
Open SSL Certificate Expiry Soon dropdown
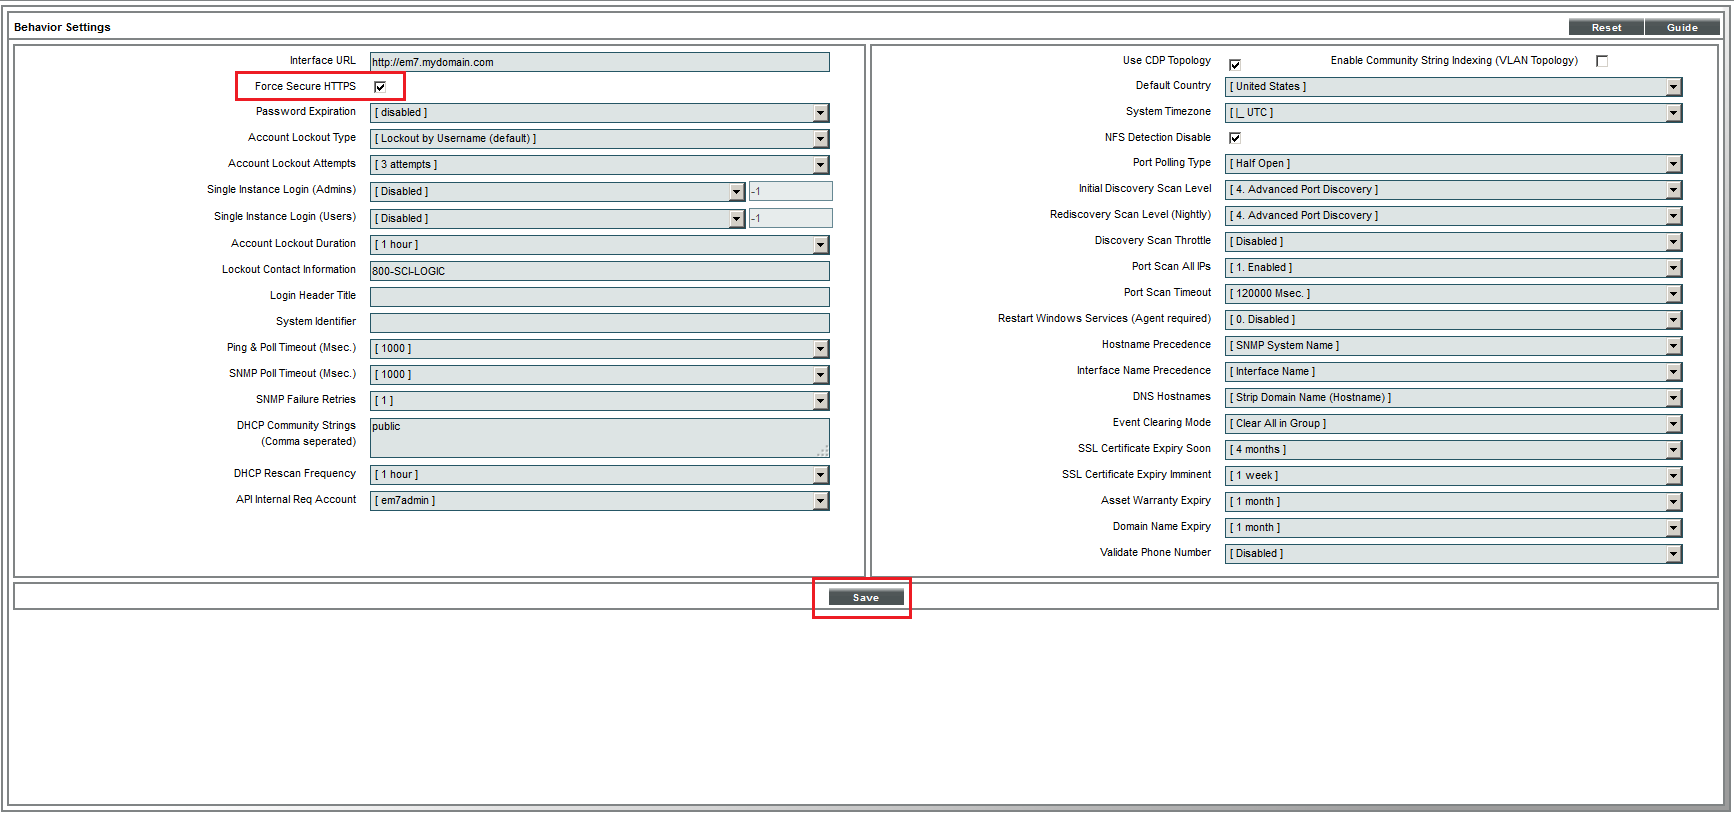[1454, 450]
